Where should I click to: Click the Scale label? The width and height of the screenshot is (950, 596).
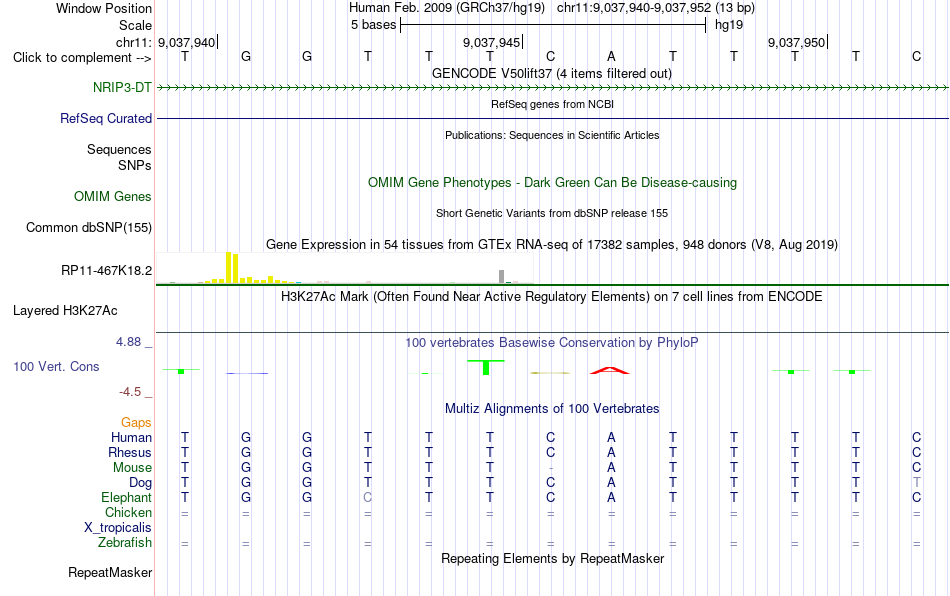click(135, 25)
